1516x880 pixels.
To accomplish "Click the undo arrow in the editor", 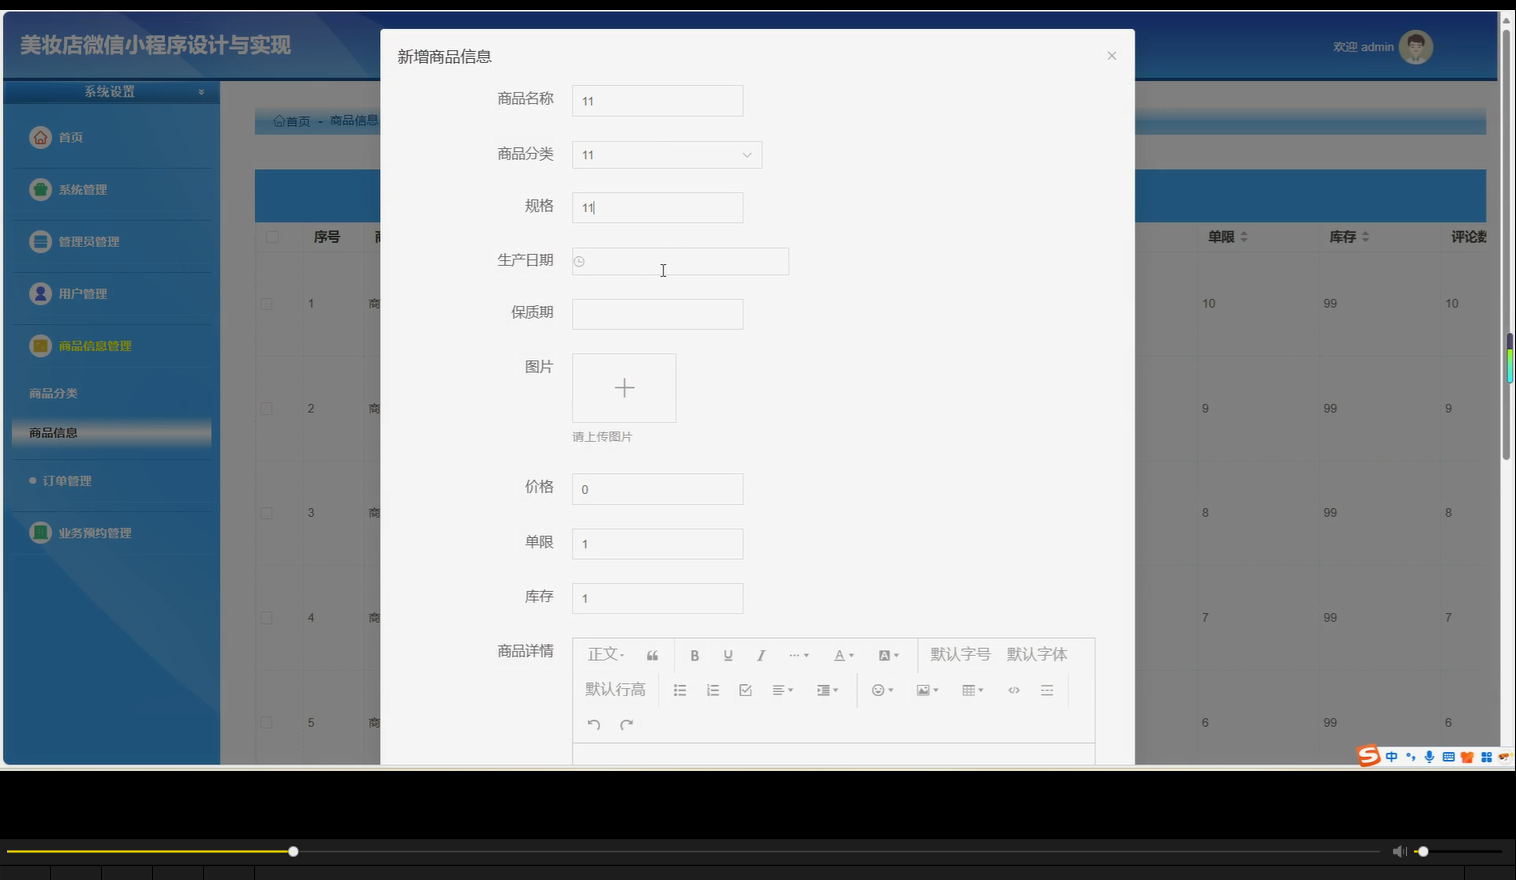I will pos(593,724).
